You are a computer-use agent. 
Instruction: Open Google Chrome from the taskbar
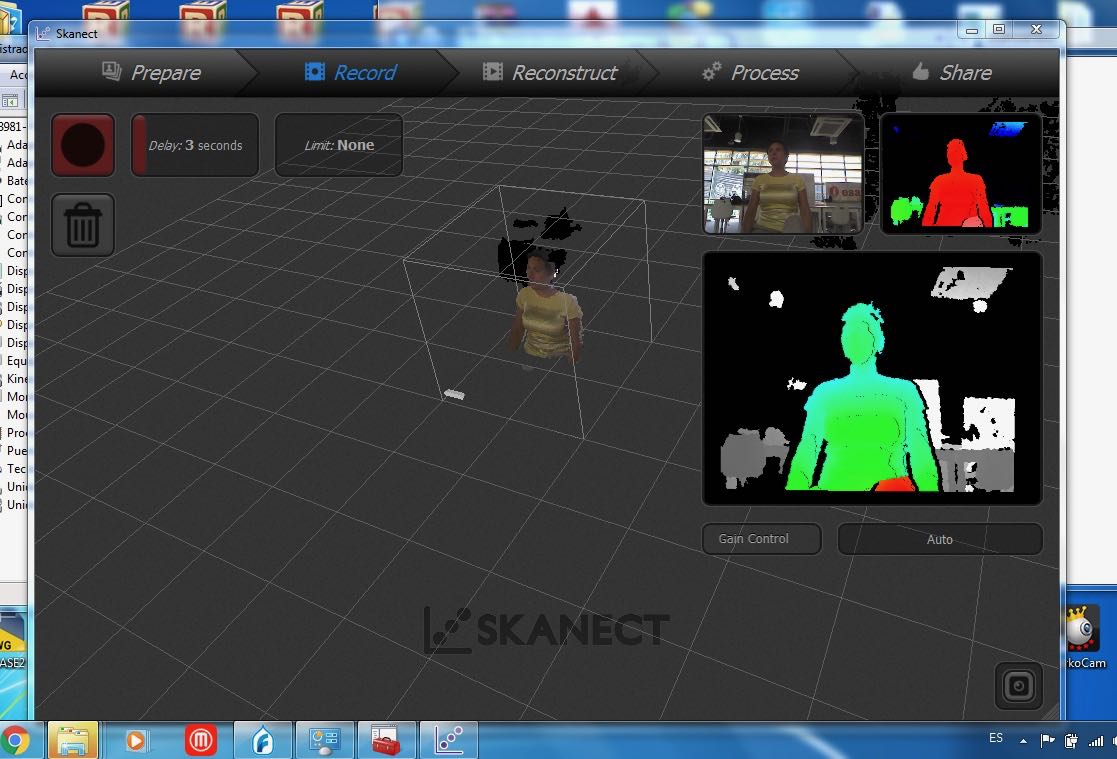15,740
